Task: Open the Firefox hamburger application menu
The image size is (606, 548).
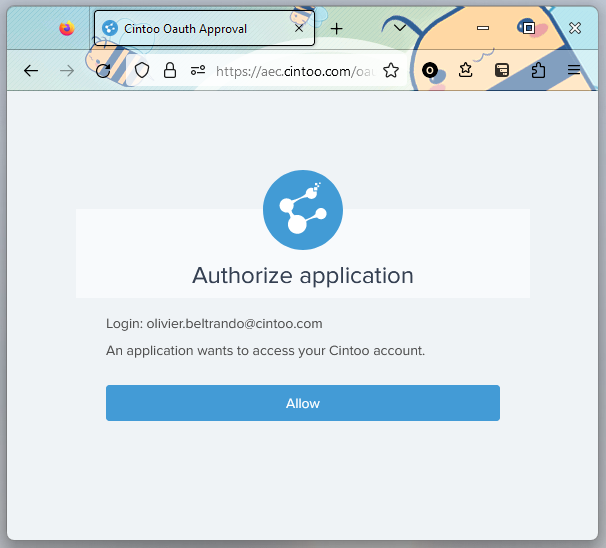Action: coord(574,70)
